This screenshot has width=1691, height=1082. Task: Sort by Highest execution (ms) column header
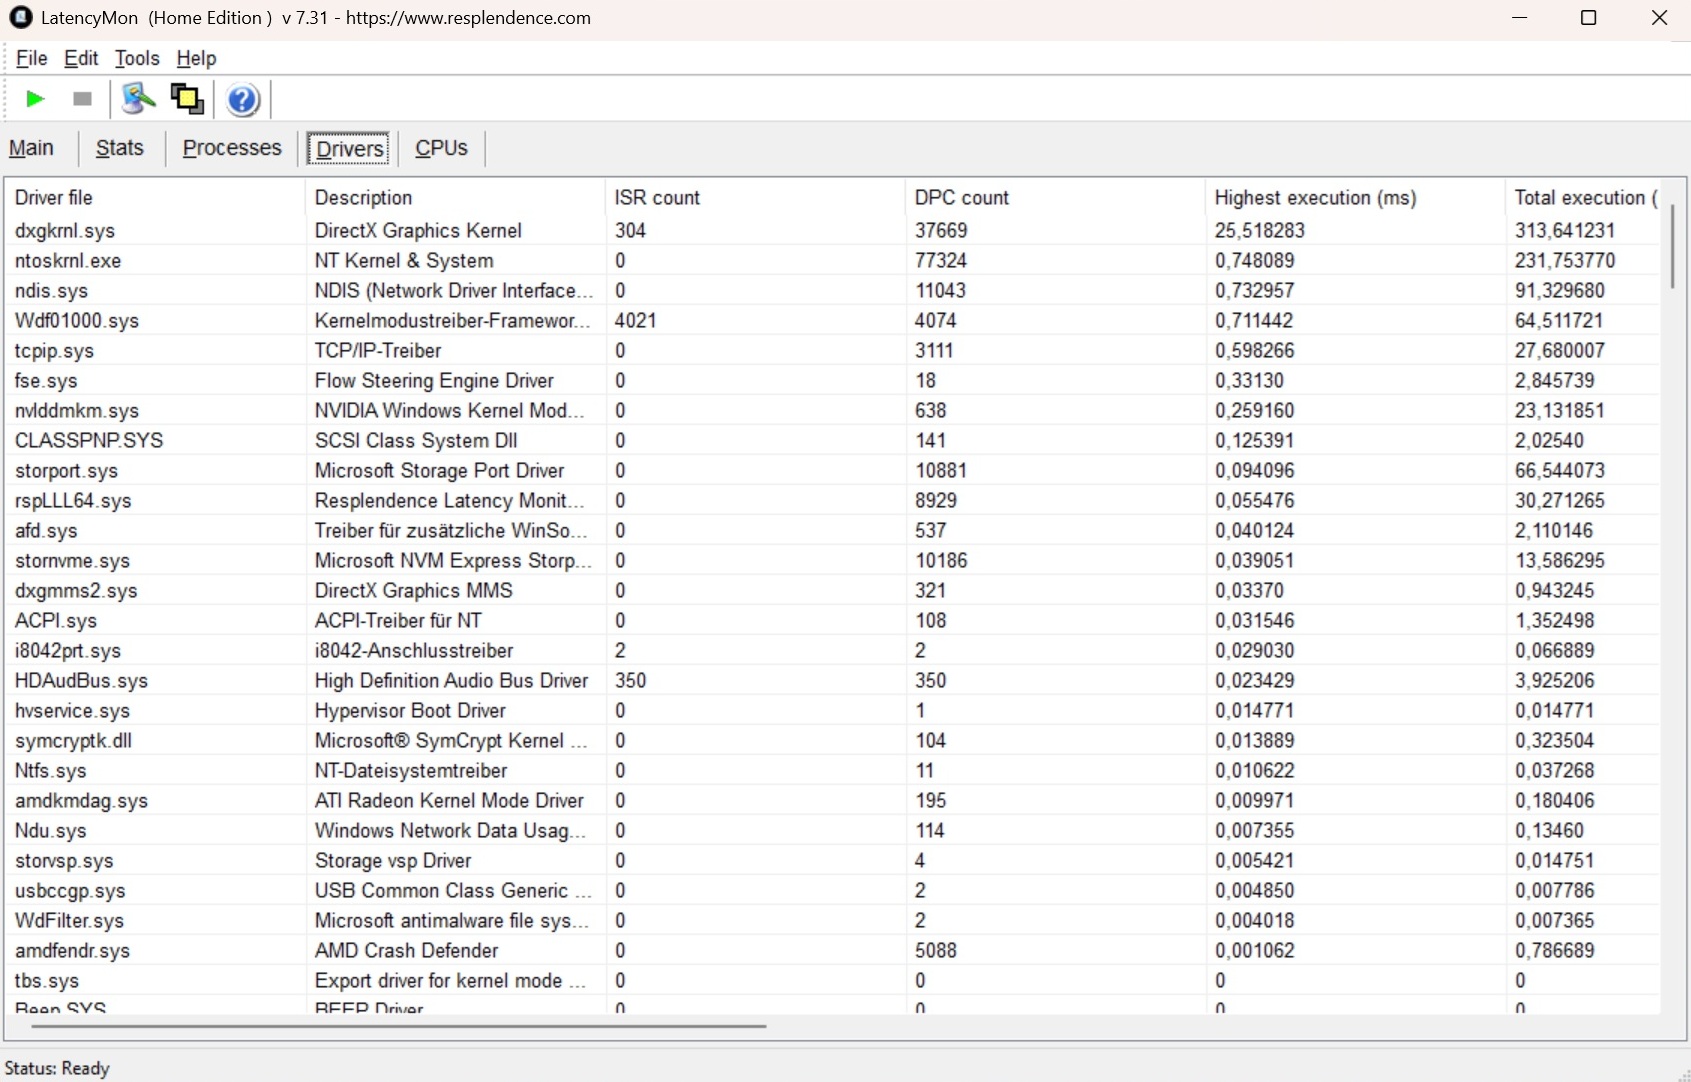click(x=1355, y=198)
